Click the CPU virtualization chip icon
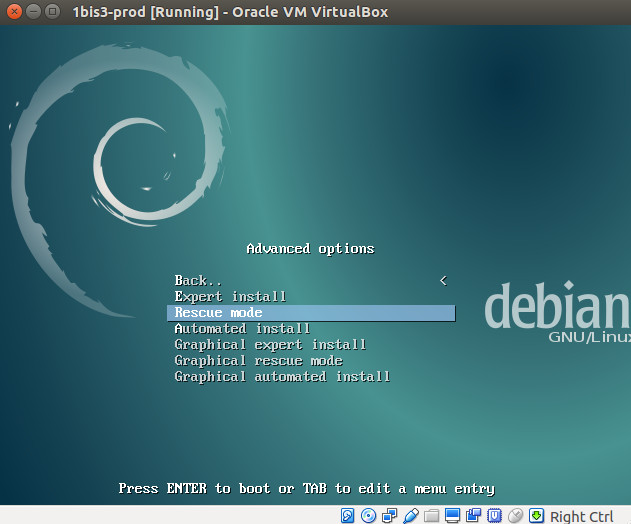The height and width of the screenshot is (524, 631). pyautogui.click(x=494, y=516)
